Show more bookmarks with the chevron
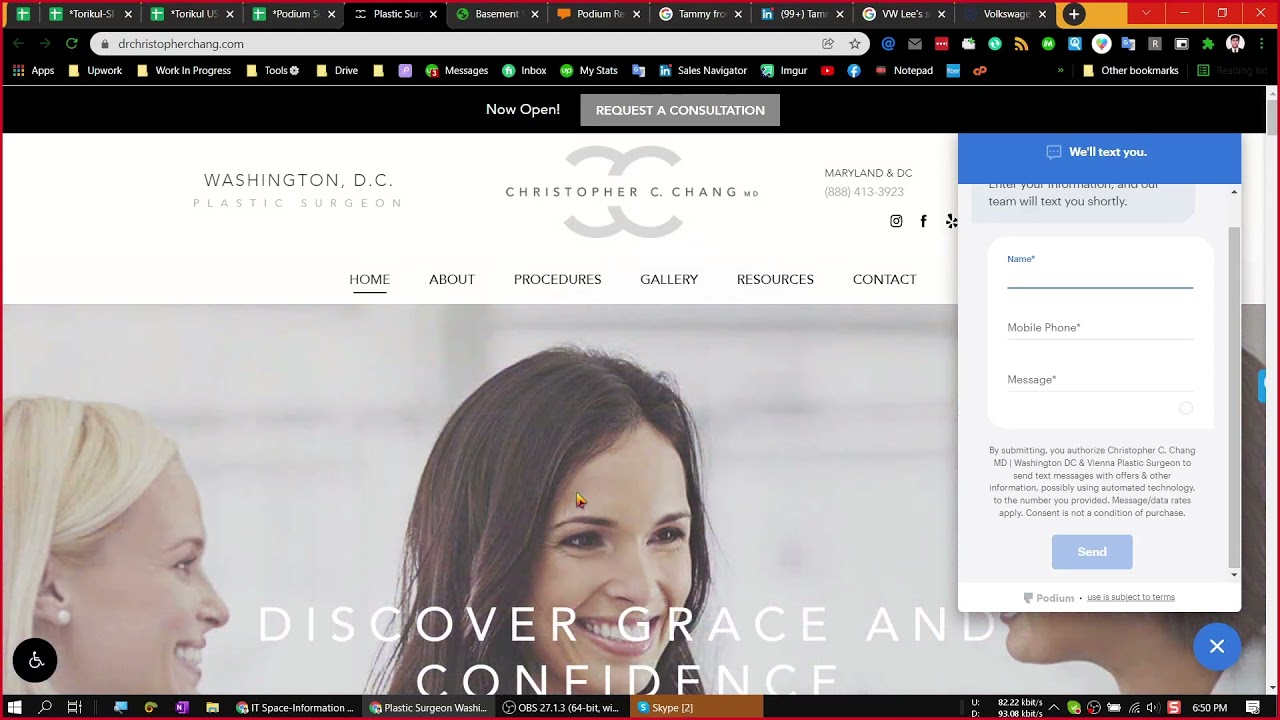 [1060, 71]
